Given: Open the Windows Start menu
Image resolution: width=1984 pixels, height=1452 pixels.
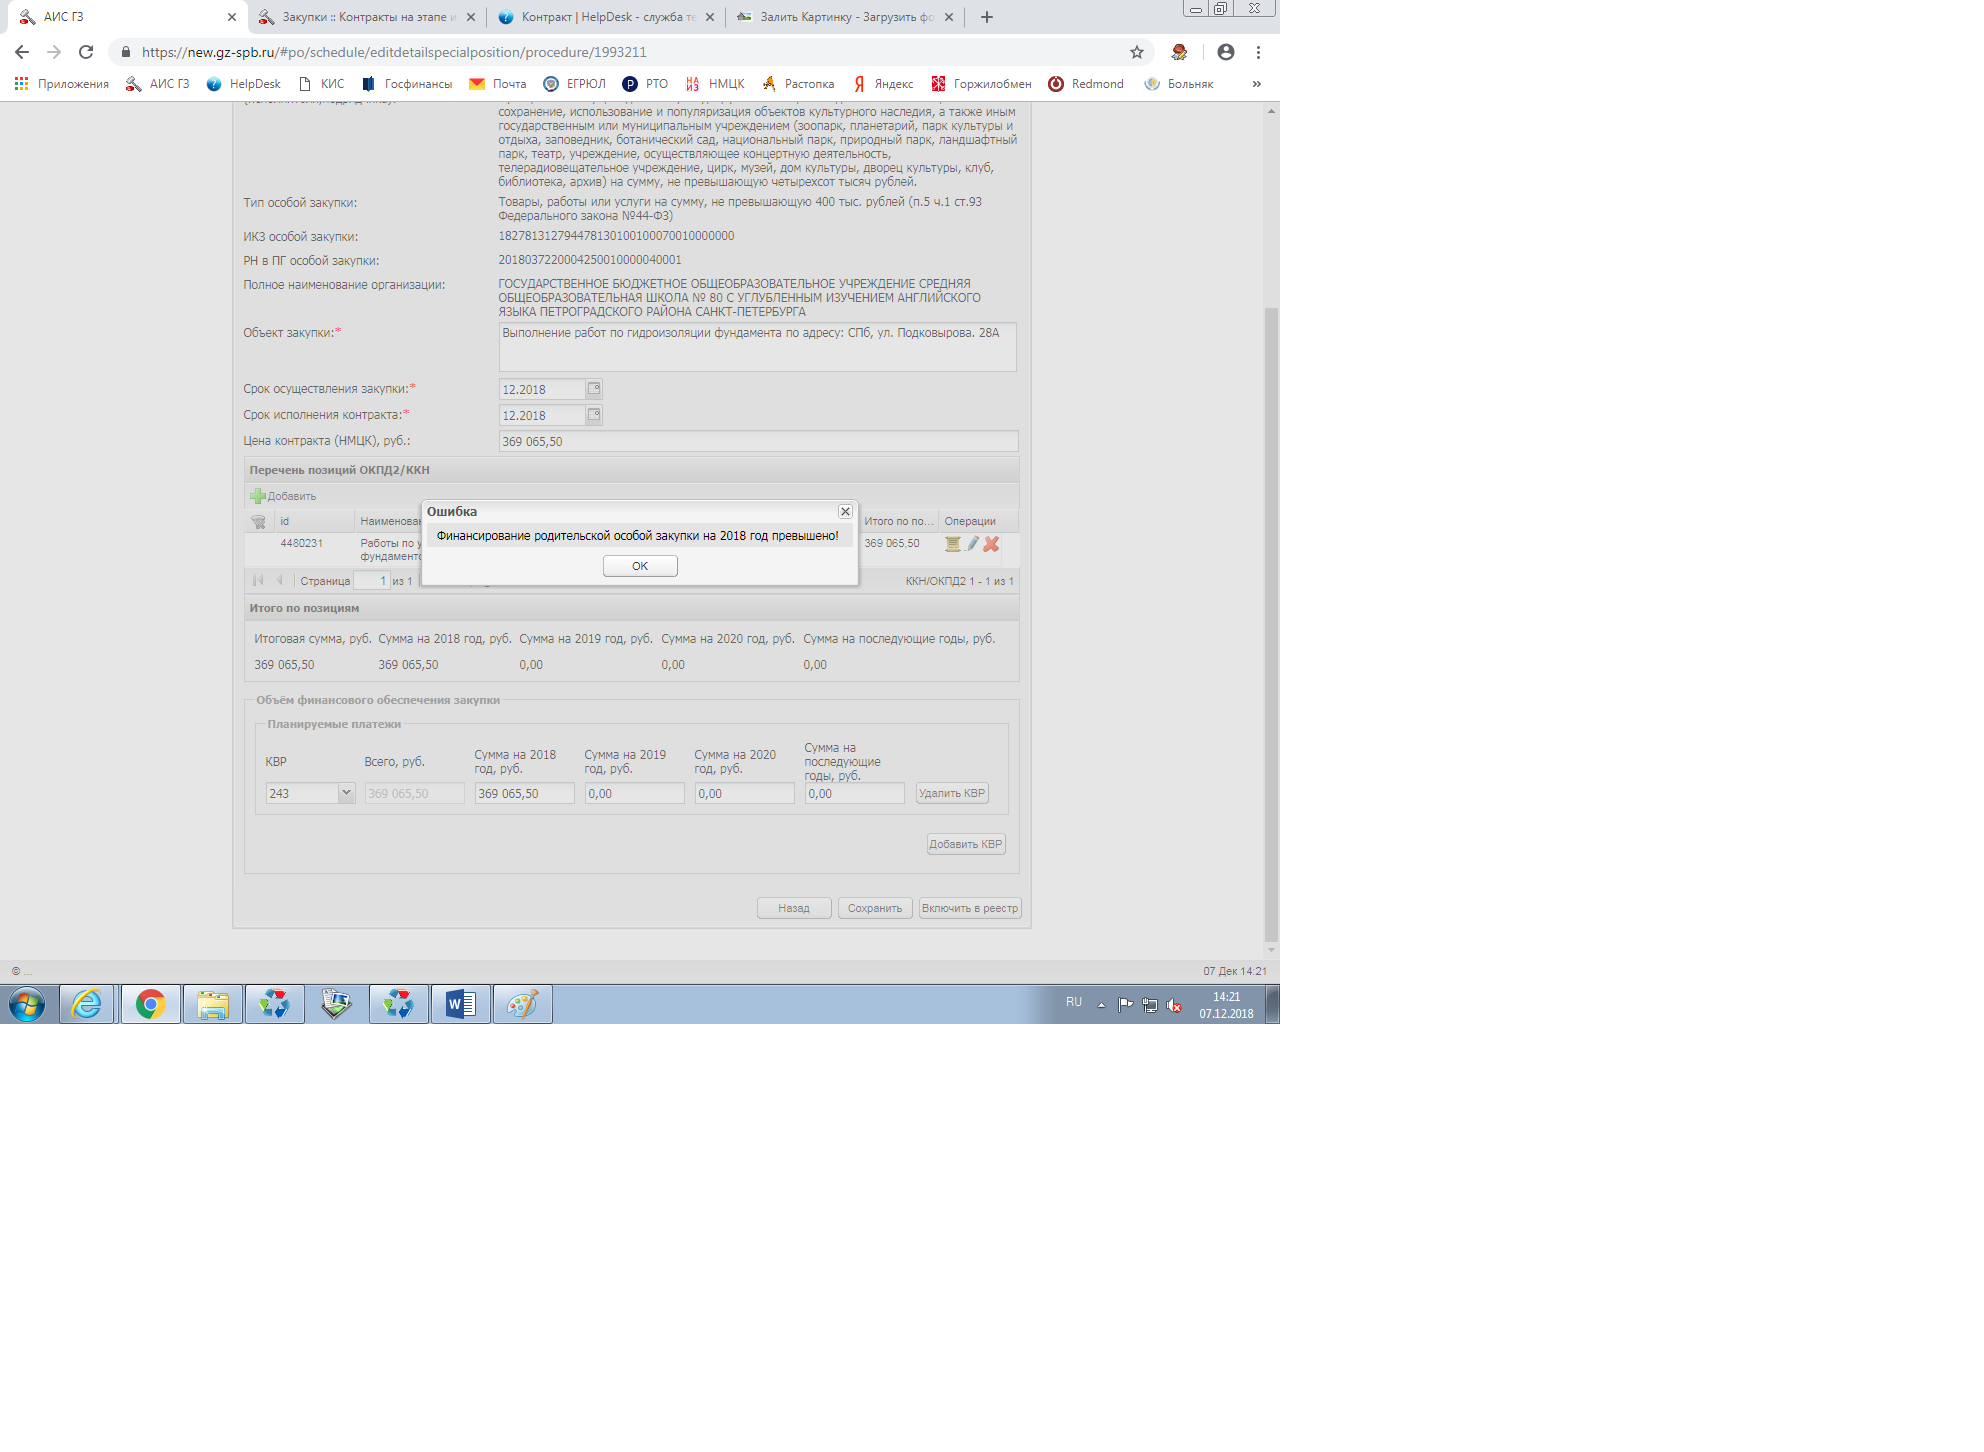Looking at the screenshot, I should pyautogui.click(x=27, y=1004).
